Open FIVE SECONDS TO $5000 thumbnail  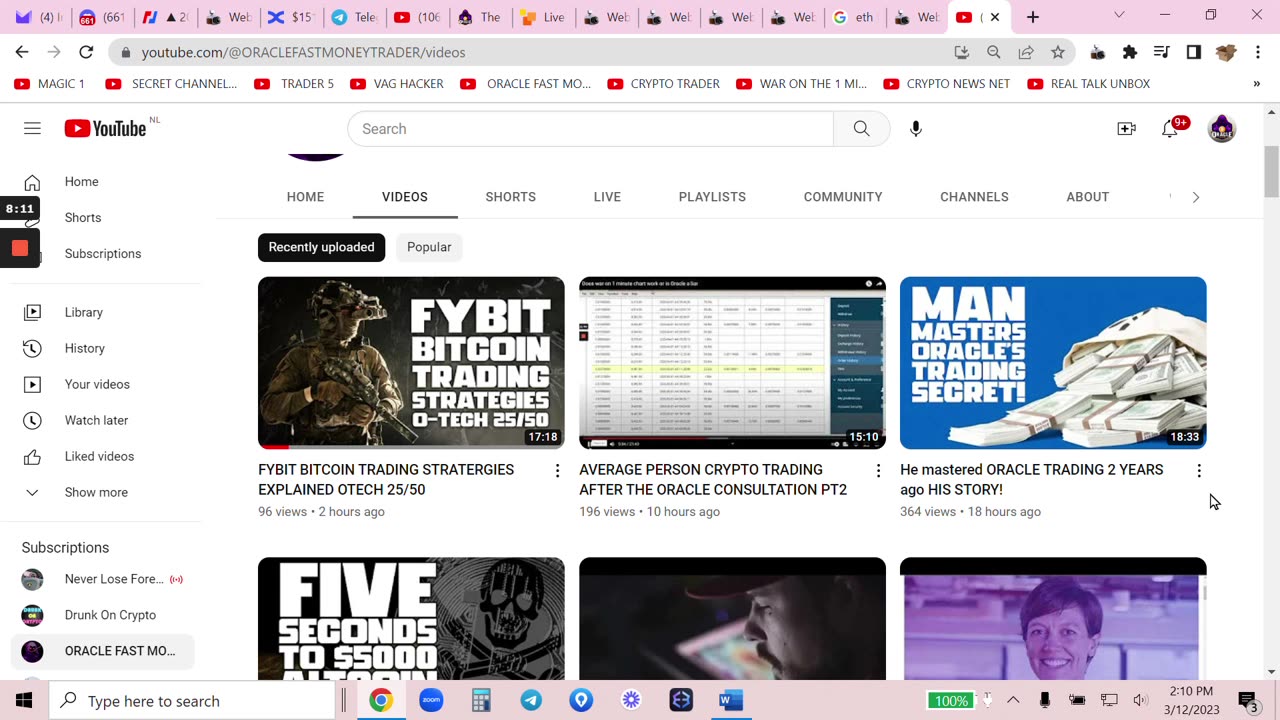click(411, 619)
